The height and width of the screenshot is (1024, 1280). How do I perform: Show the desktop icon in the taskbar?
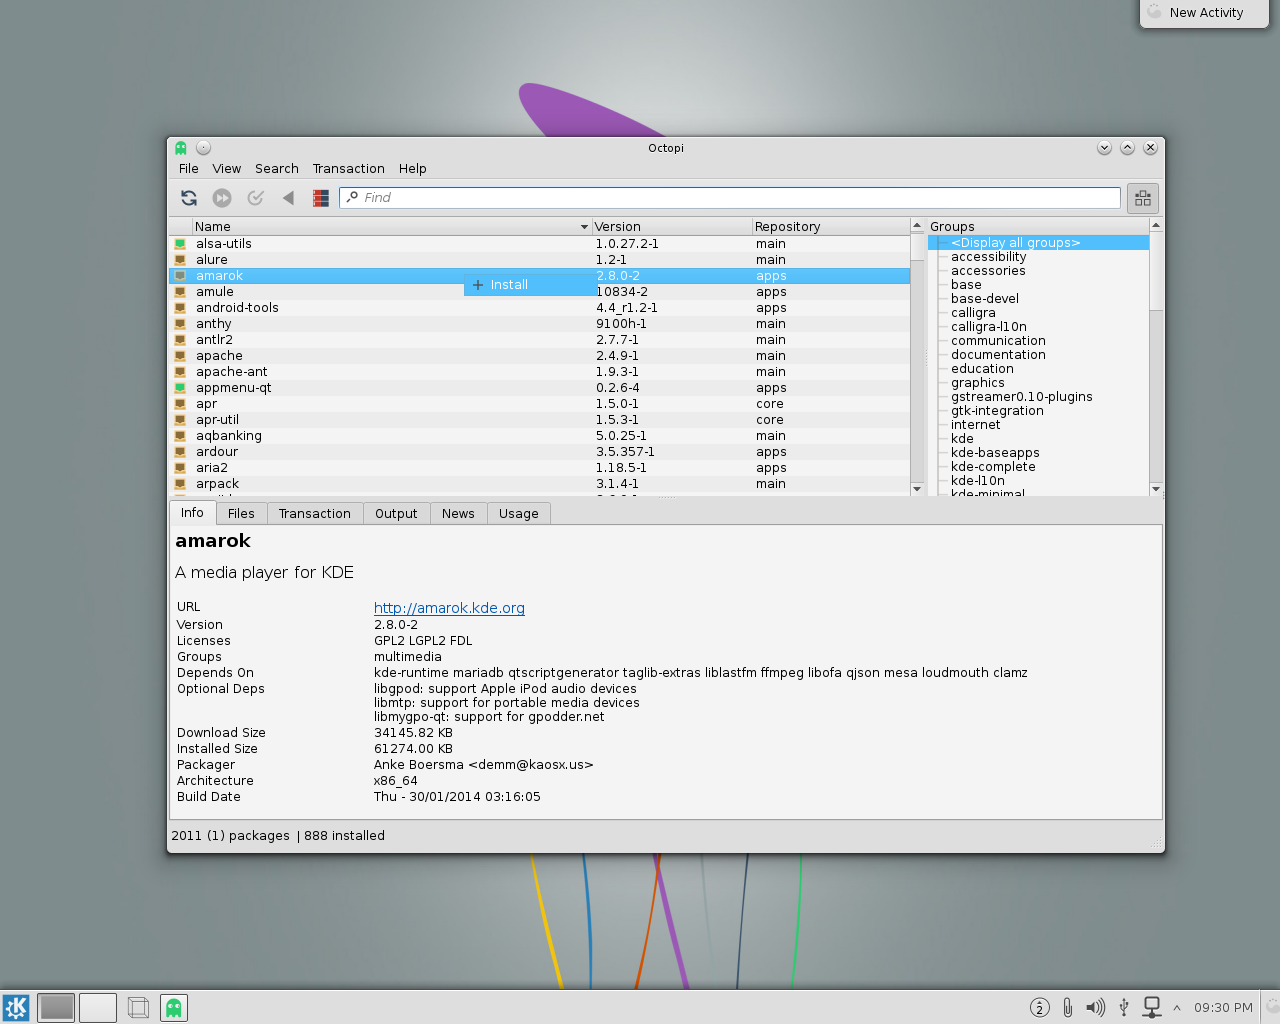coord(139,1007)
